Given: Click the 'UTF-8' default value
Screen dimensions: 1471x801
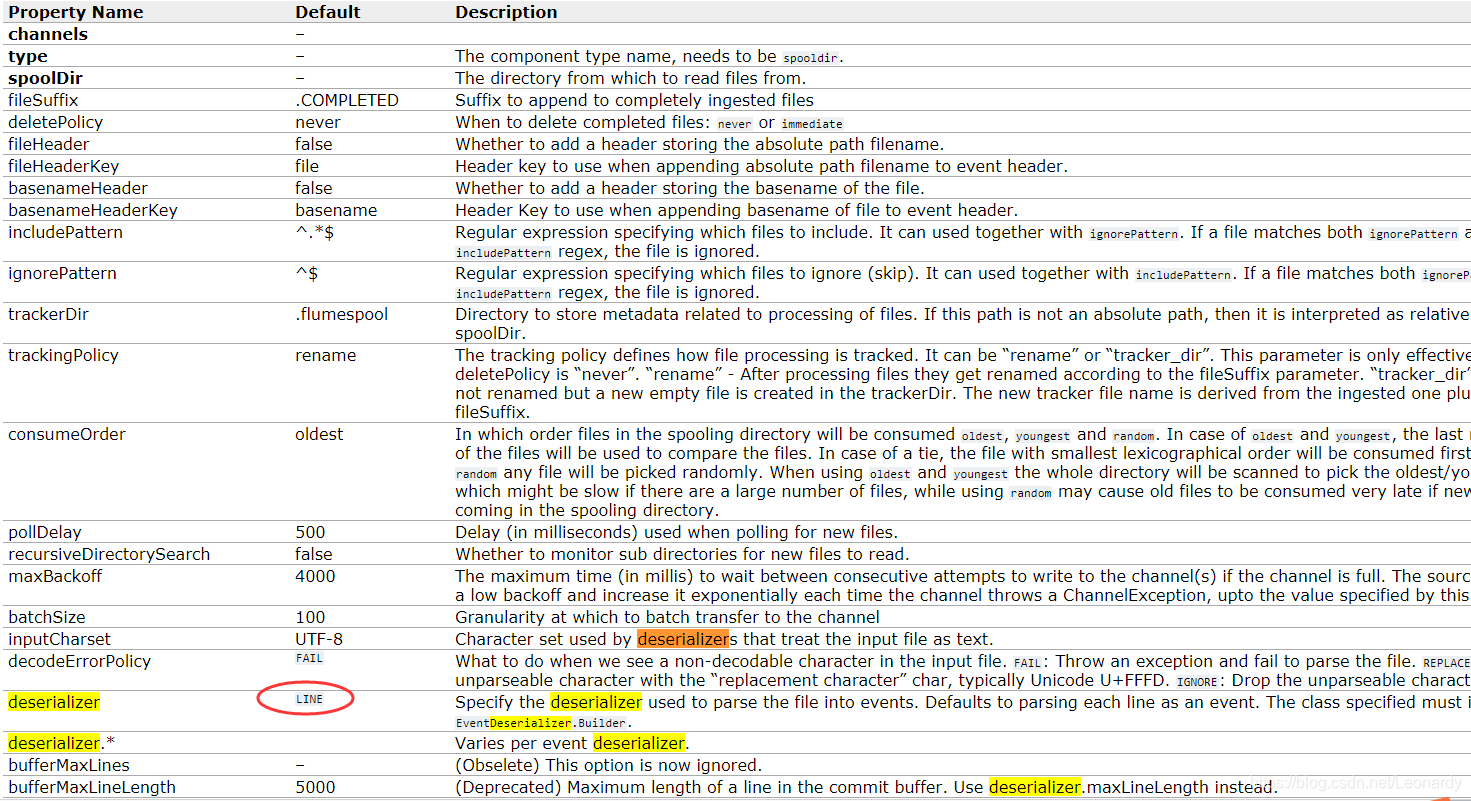Looking at the screenshot, I should coord(319,639).
